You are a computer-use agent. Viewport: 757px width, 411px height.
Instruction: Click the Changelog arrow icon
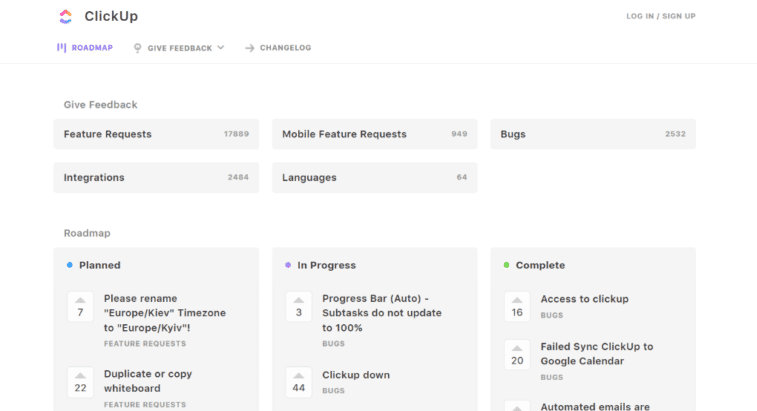click(250, 48)
